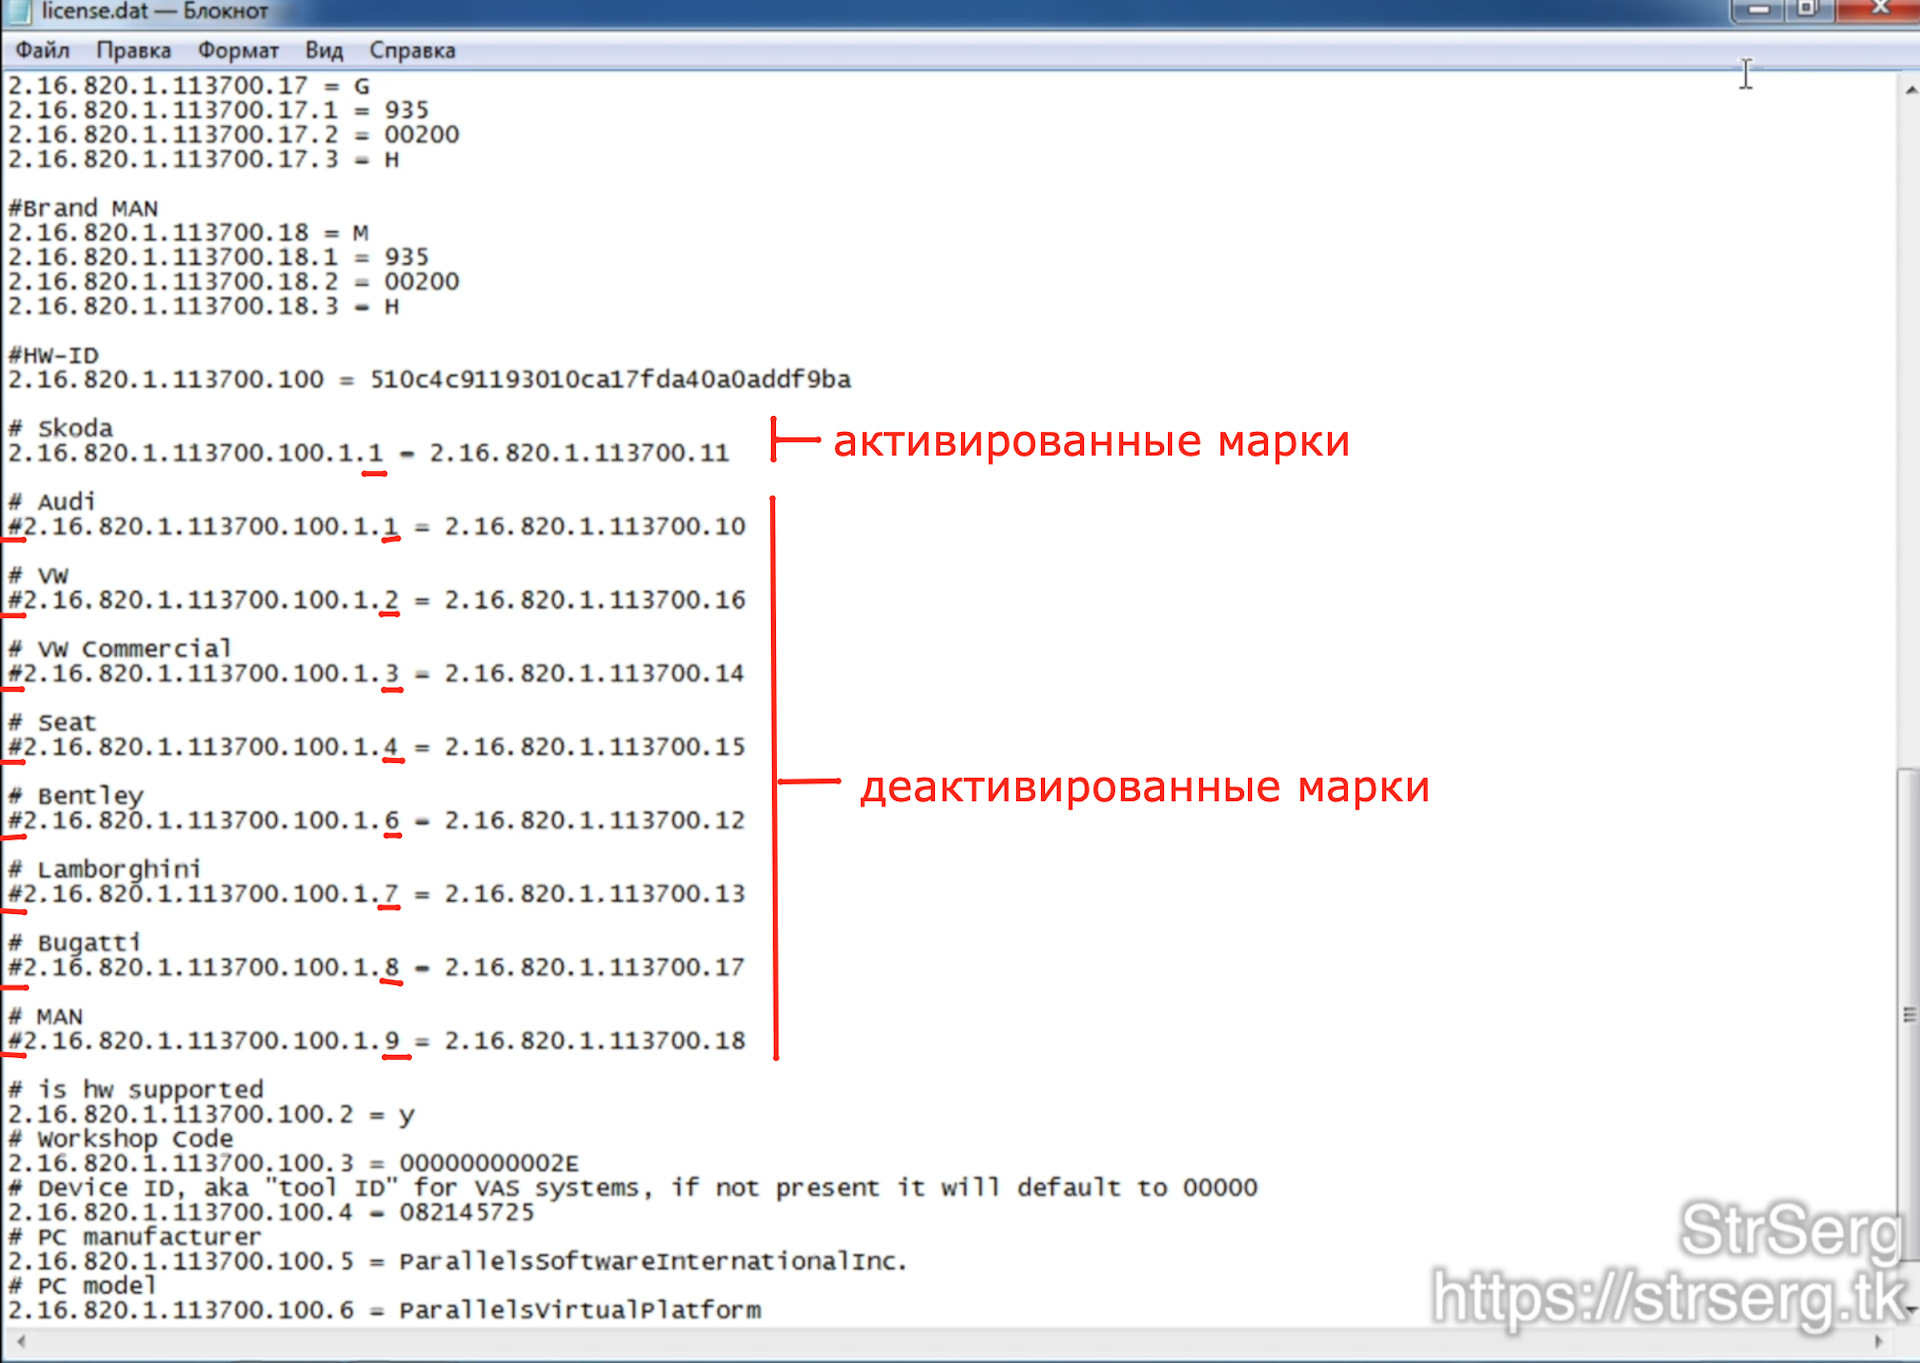This screenshot has height=1363, width=1920.
Task: Click the vertical scrollbar up arrow
Action: tap(1909, 90)
